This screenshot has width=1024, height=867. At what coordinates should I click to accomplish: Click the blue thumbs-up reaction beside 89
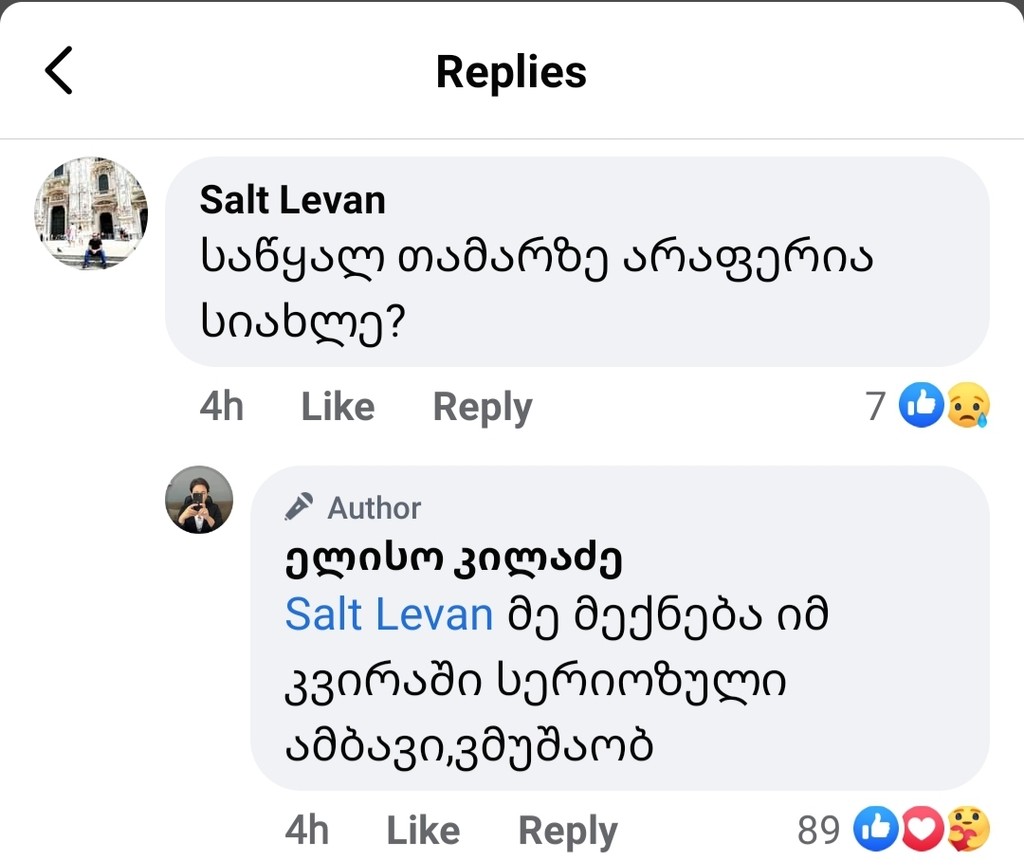tap(876, 829)
